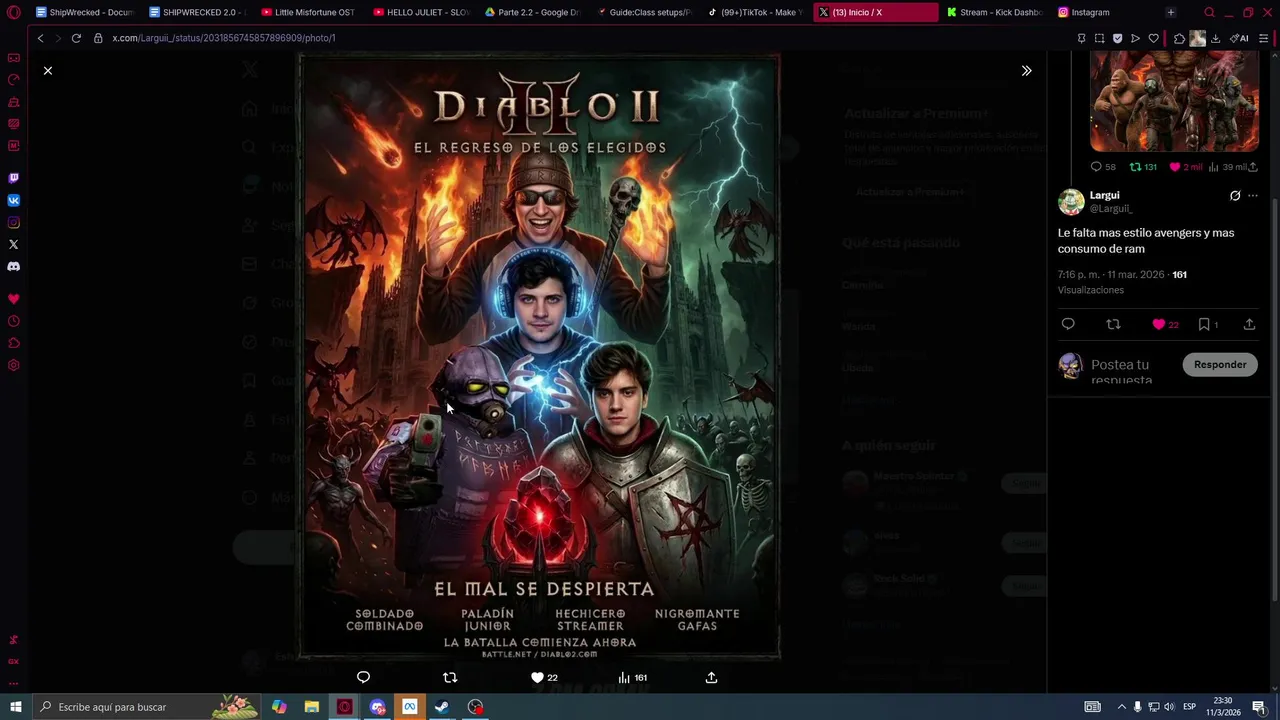Open the extensions cube icon
Image resolution: width=1280 pixels, height=720 pixels.
[x=1179, y=38]
